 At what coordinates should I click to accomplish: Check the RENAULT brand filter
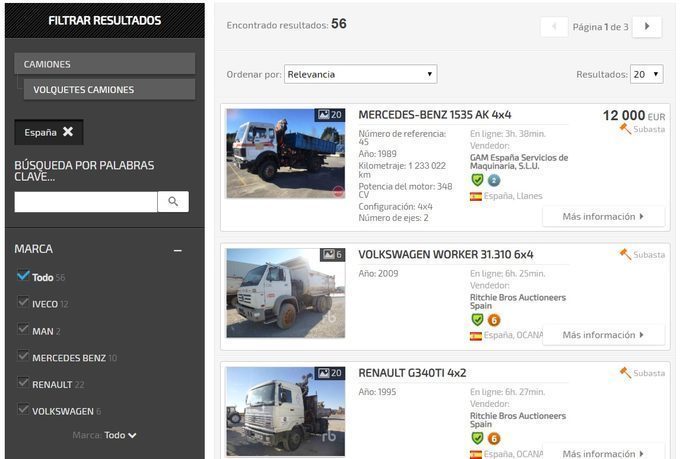coord(23,383)
